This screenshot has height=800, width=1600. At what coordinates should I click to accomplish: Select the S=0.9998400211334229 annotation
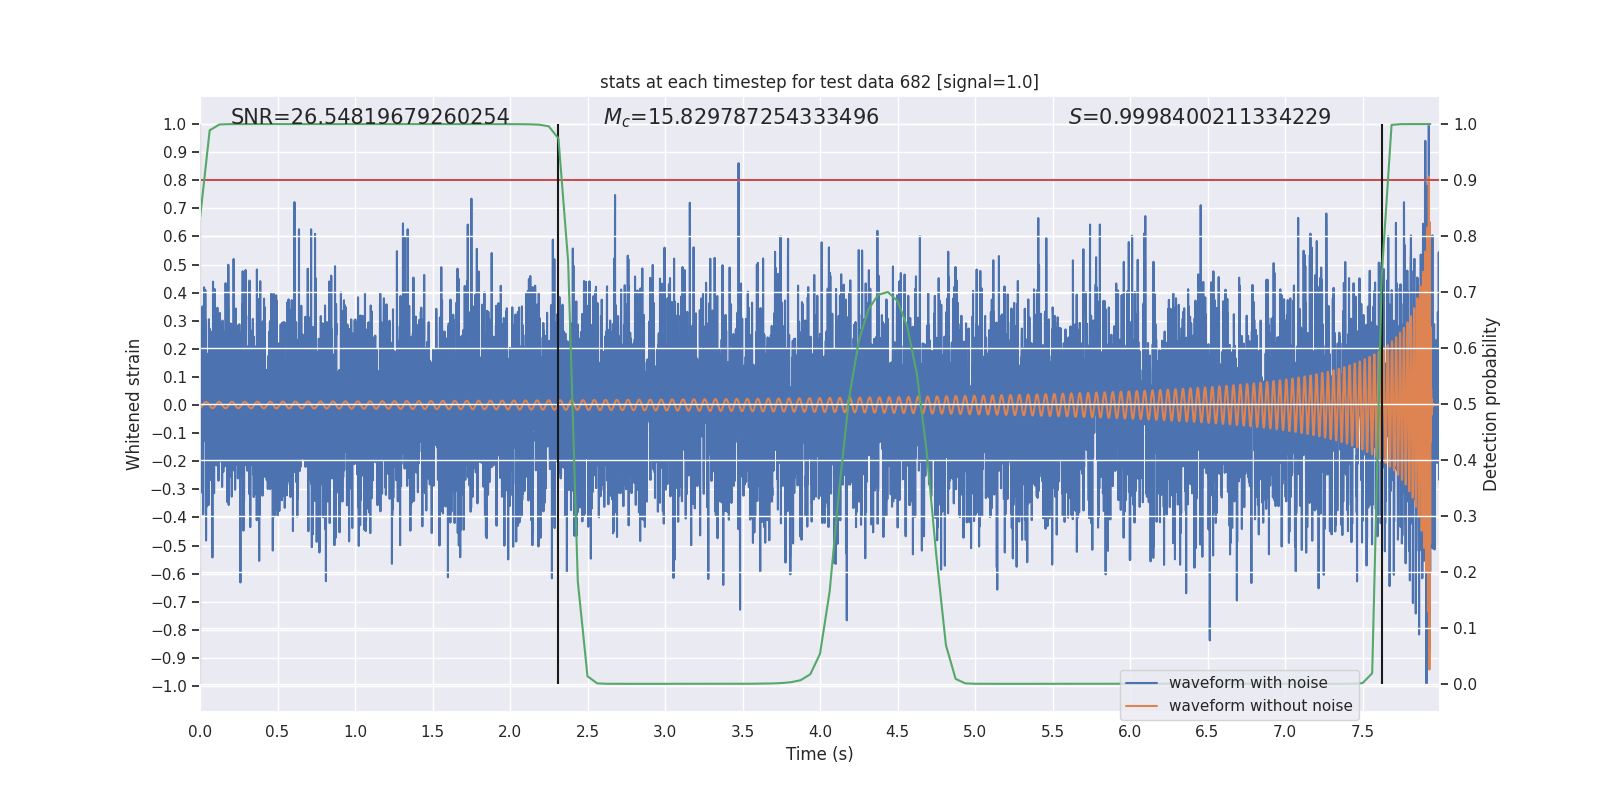[x=1200, y=117]
